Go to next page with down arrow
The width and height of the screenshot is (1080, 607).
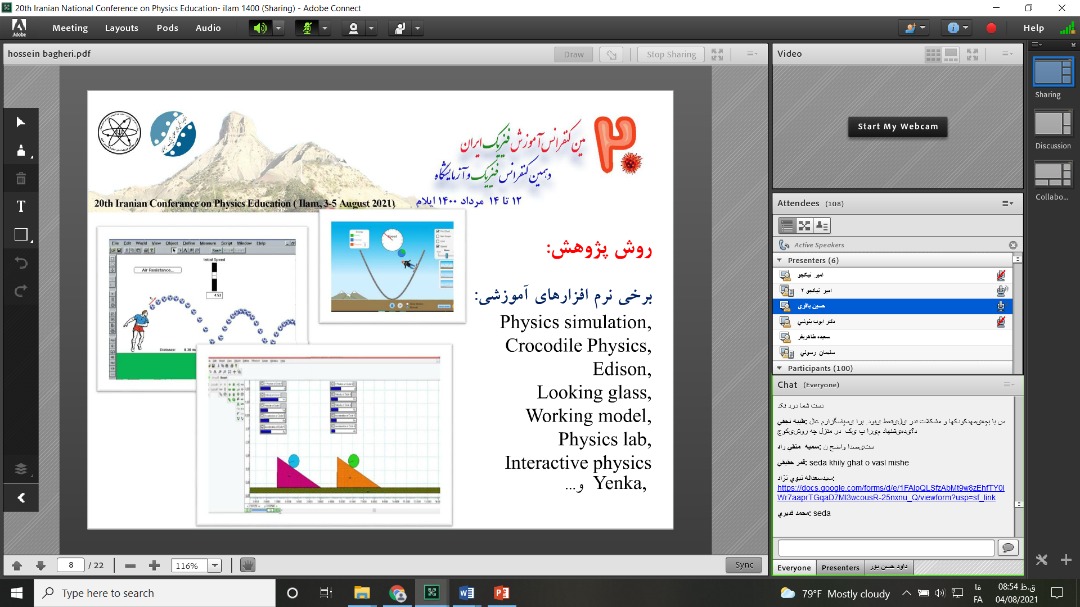(40, 566)
